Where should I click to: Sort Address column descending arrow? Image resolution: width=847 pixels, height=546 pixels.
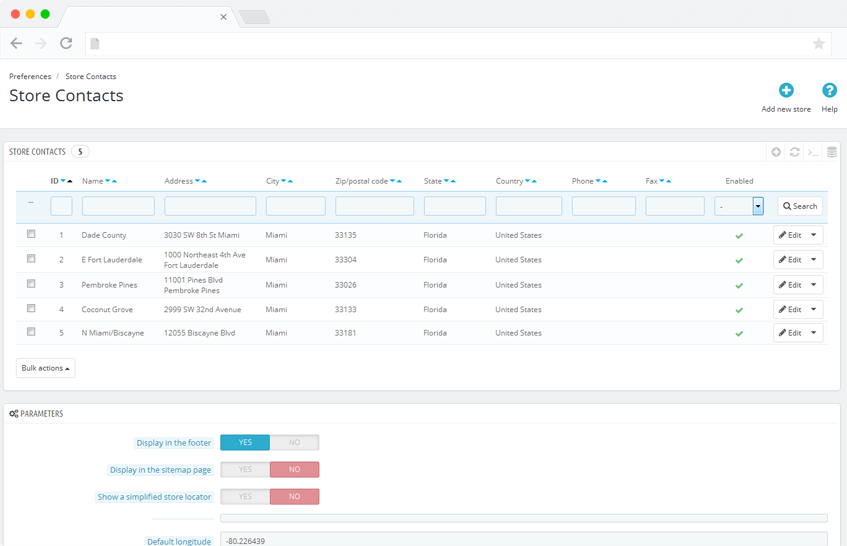pyautogui.click(x=197, y=181)
